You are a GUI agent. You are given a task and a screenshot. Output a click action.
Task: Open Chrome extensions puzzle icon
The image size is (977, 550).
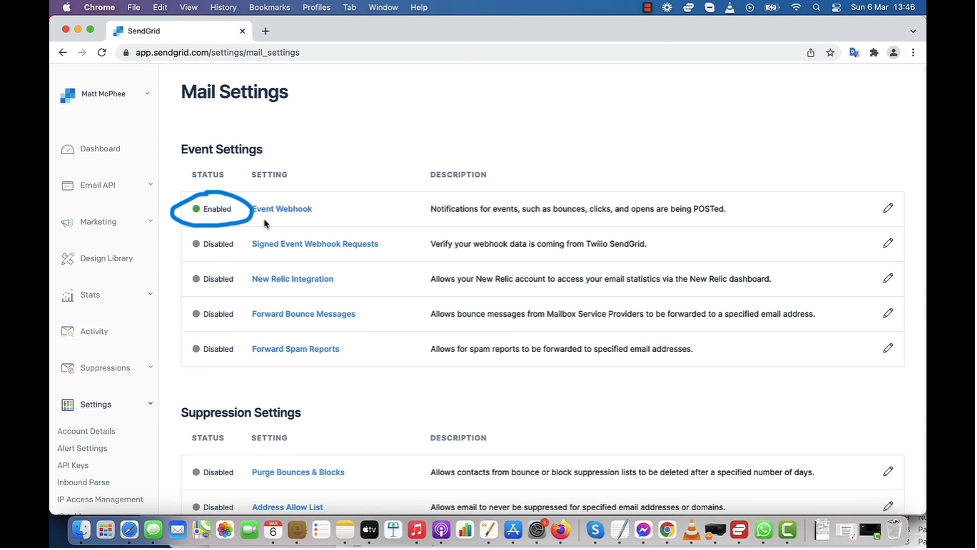point(874,53)
